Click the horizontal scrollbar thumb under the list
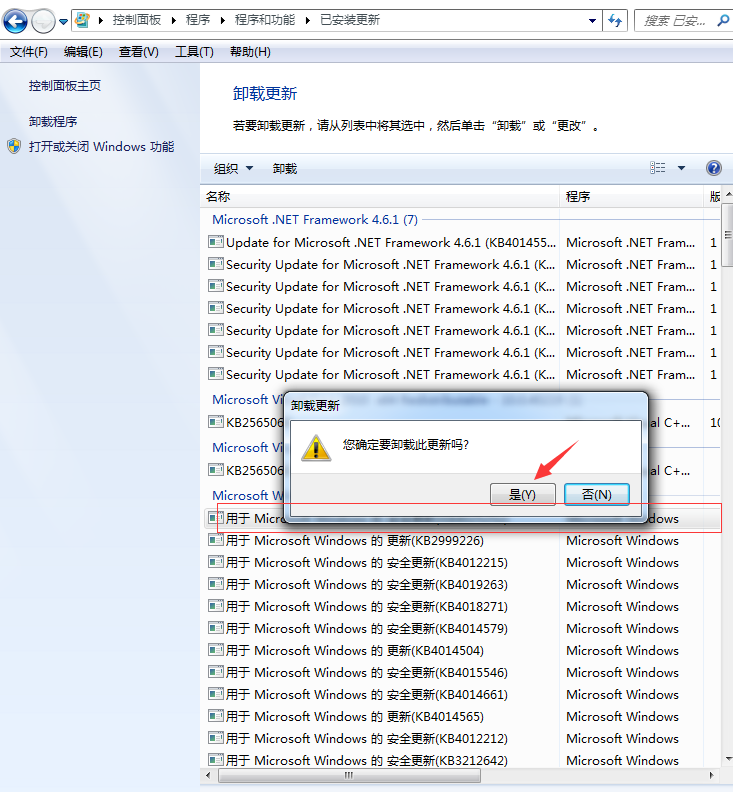 pyautogui.click(x=349, y=775)
